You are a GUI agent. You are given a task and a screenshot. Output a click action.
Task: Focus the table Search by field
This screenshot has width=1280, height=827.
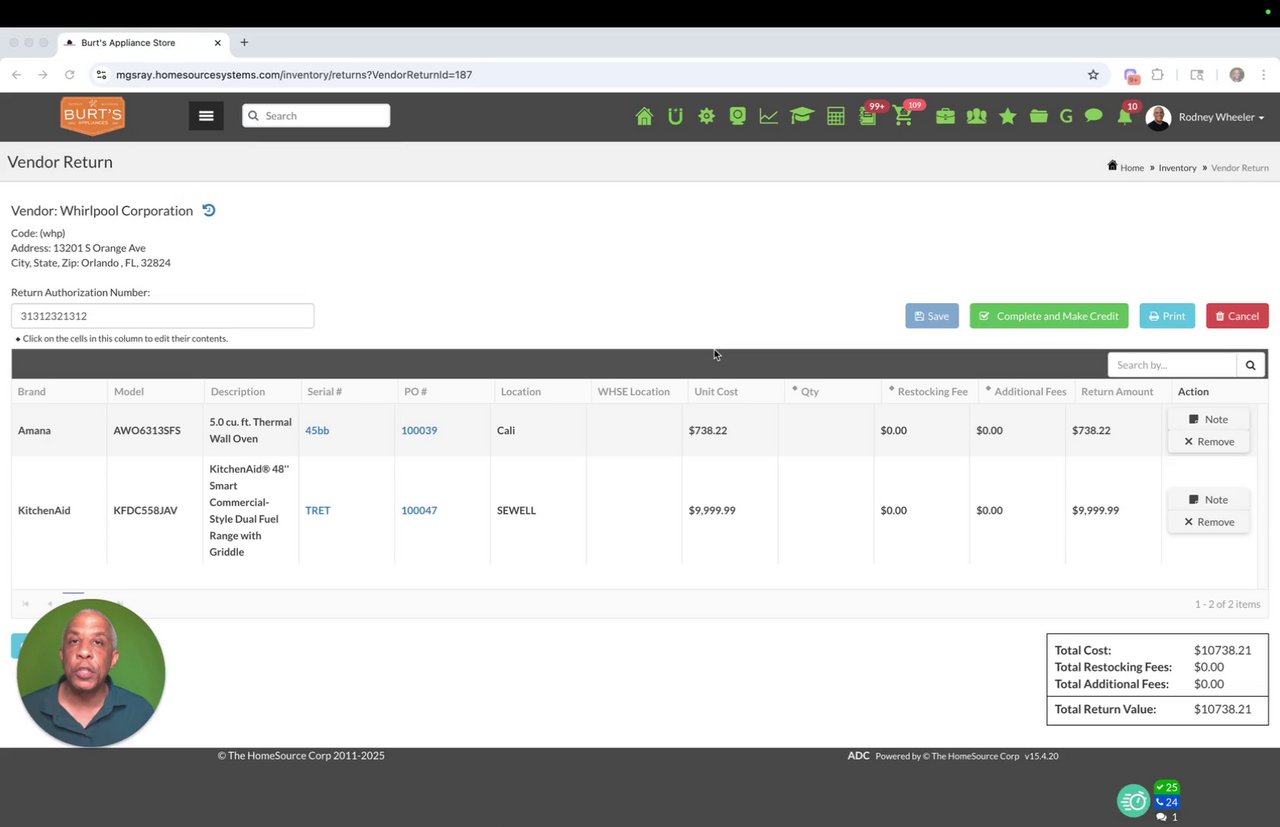(1172, 365)
